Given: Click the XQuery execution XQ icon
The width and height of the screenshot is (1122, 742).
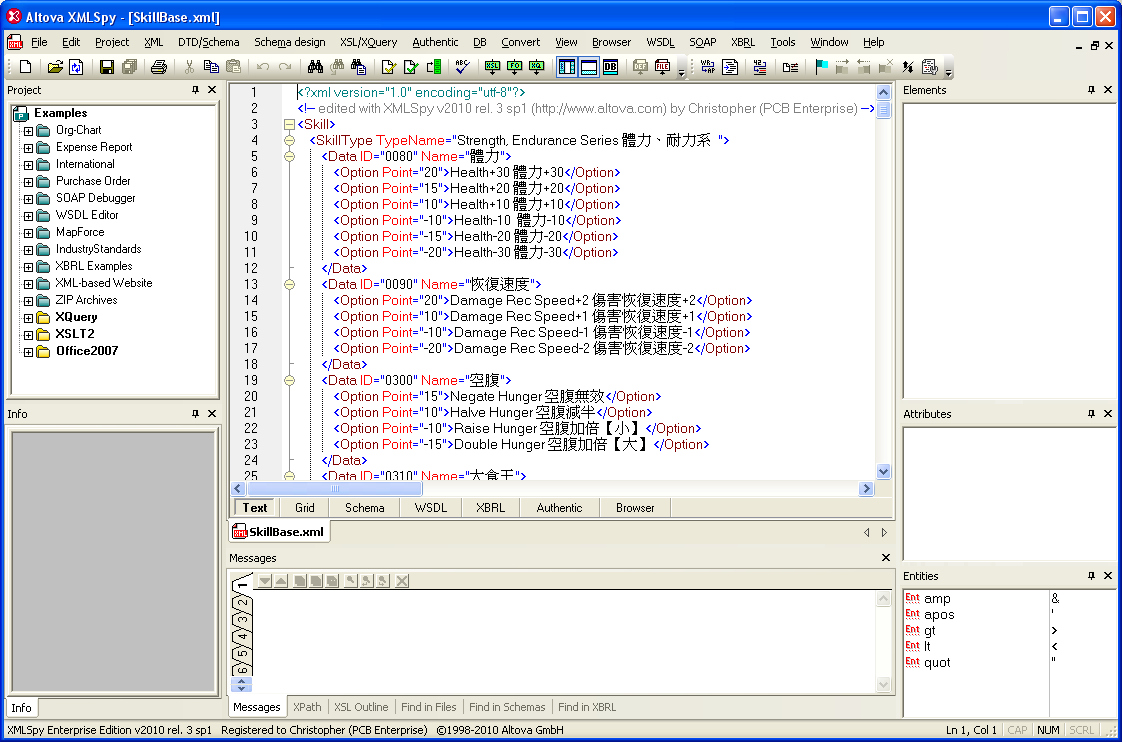Looking at the screenshot, I should tap(537, 67).
